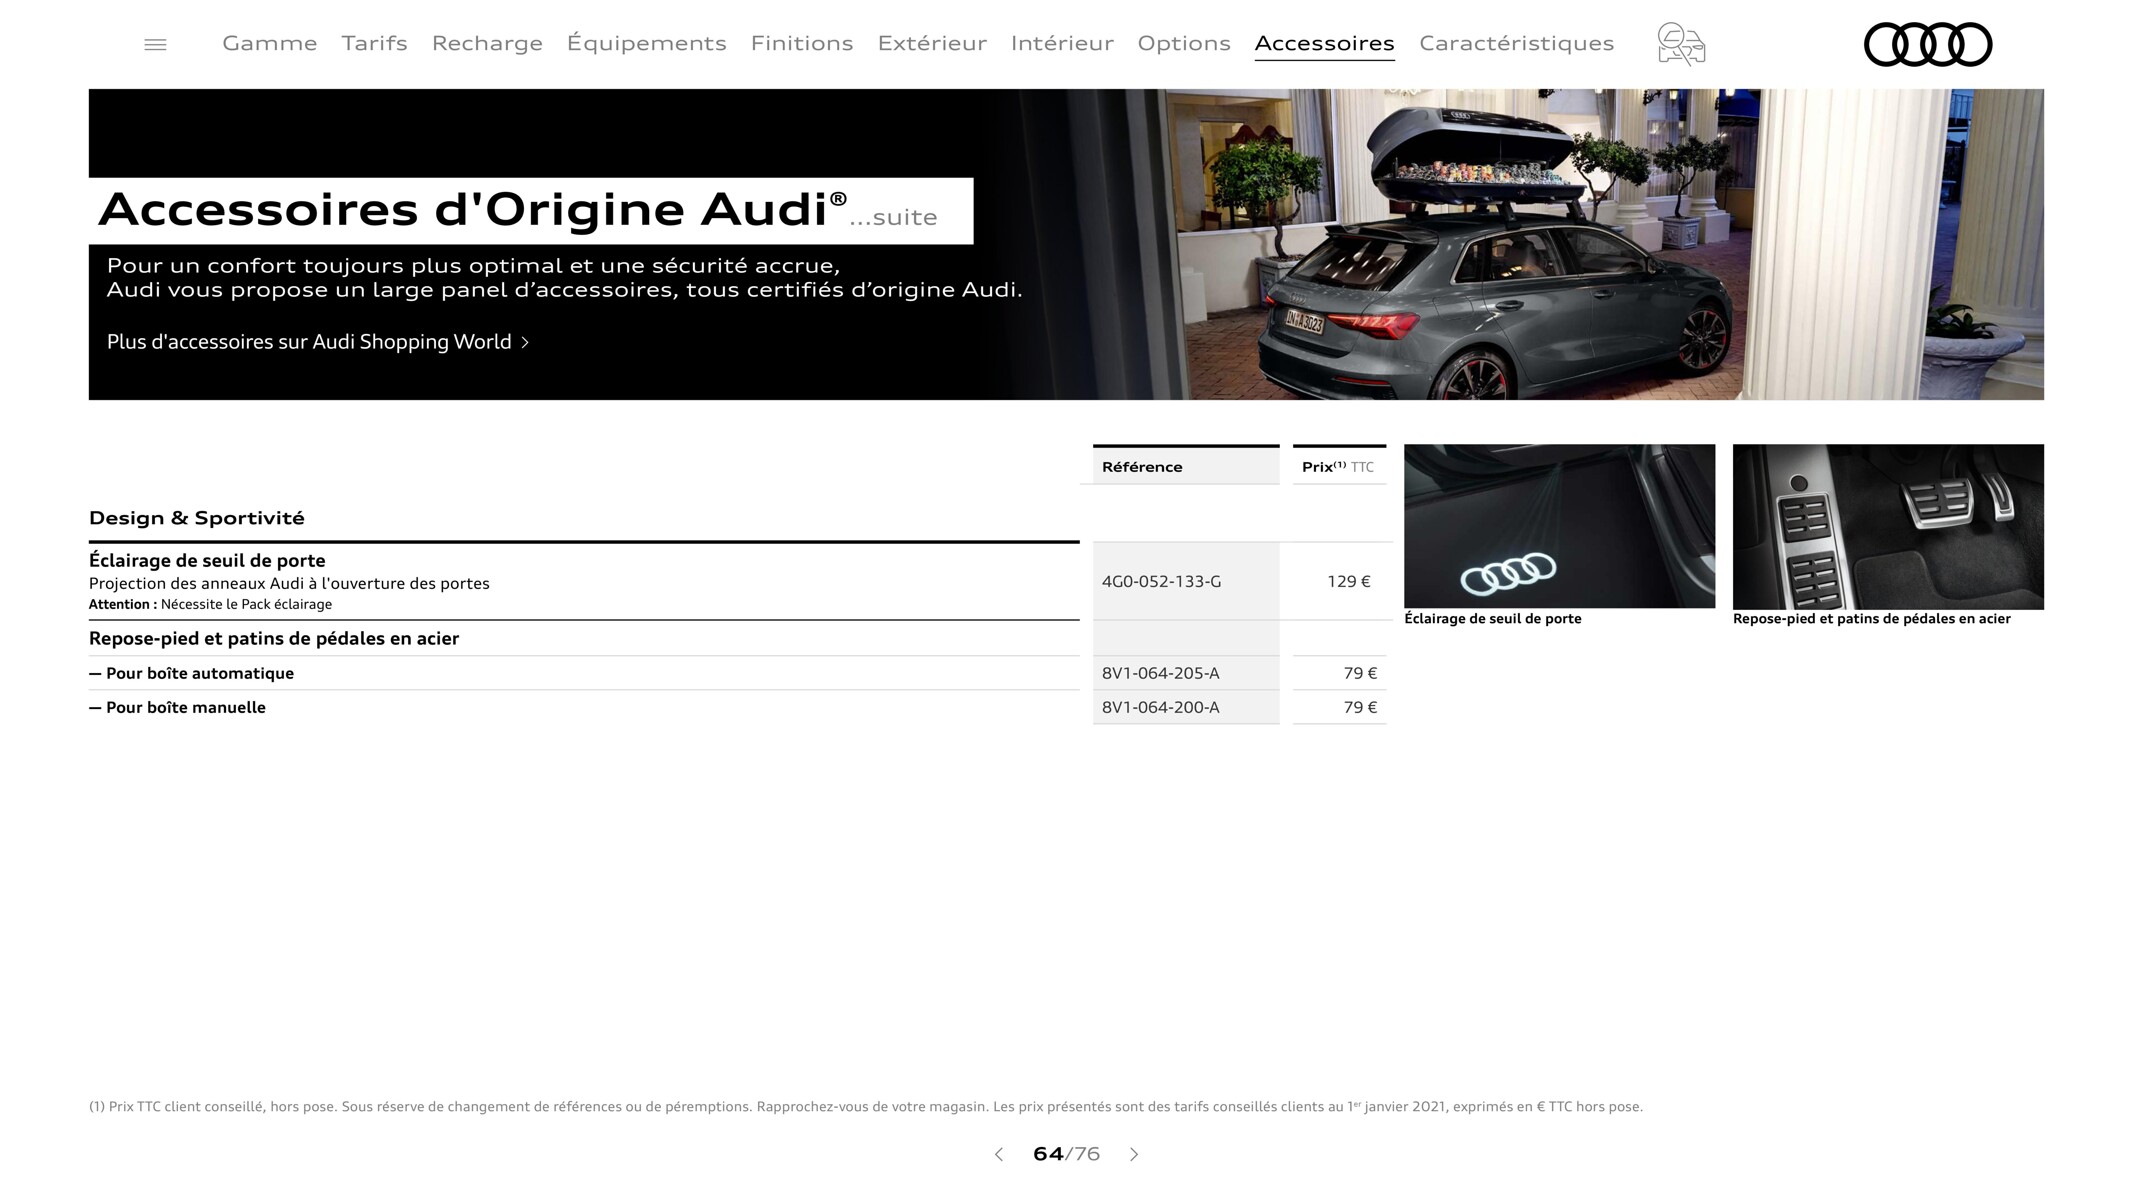Open the door sill lighting thumbnail
2133x1200 pixels.
pyautogui.click(x=1559, y=526)
